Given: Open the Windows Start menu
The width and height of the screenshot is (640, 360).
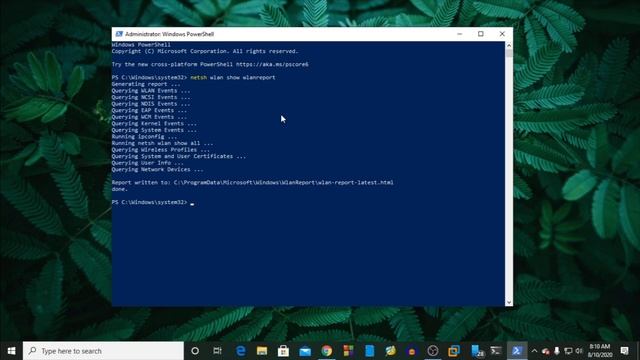Looking at the screenshot, I should tap(11, 351).
